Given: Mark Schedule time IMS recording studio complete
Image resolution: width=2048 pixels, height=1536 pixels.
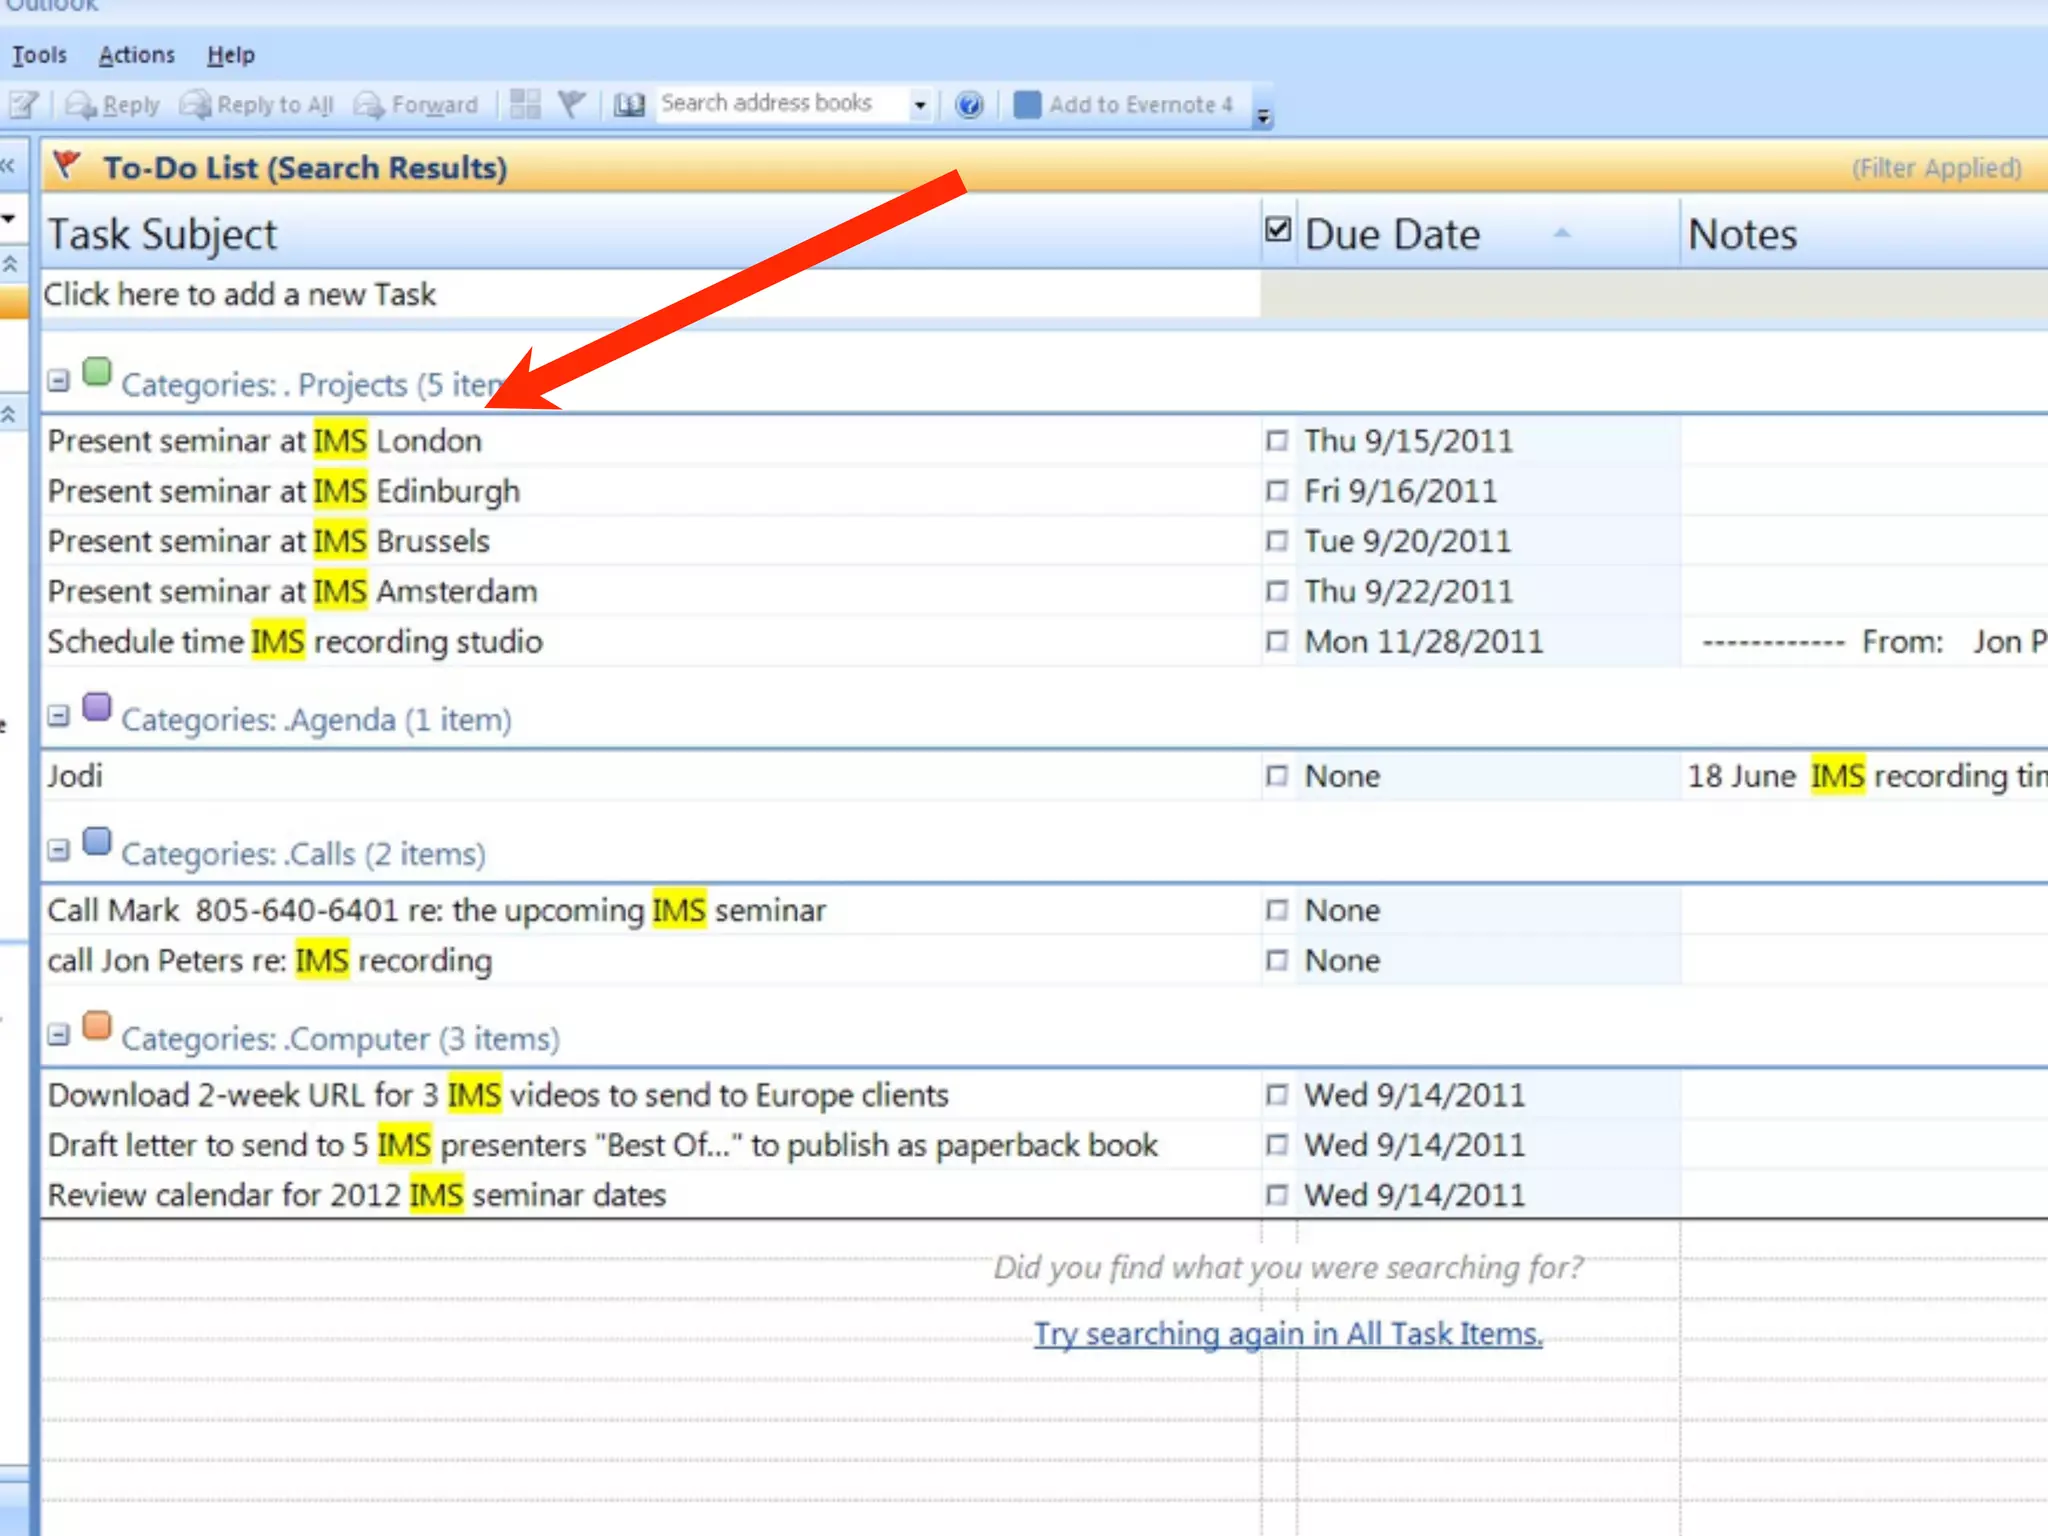Looking at the screenshot, I should [1277, 641].
